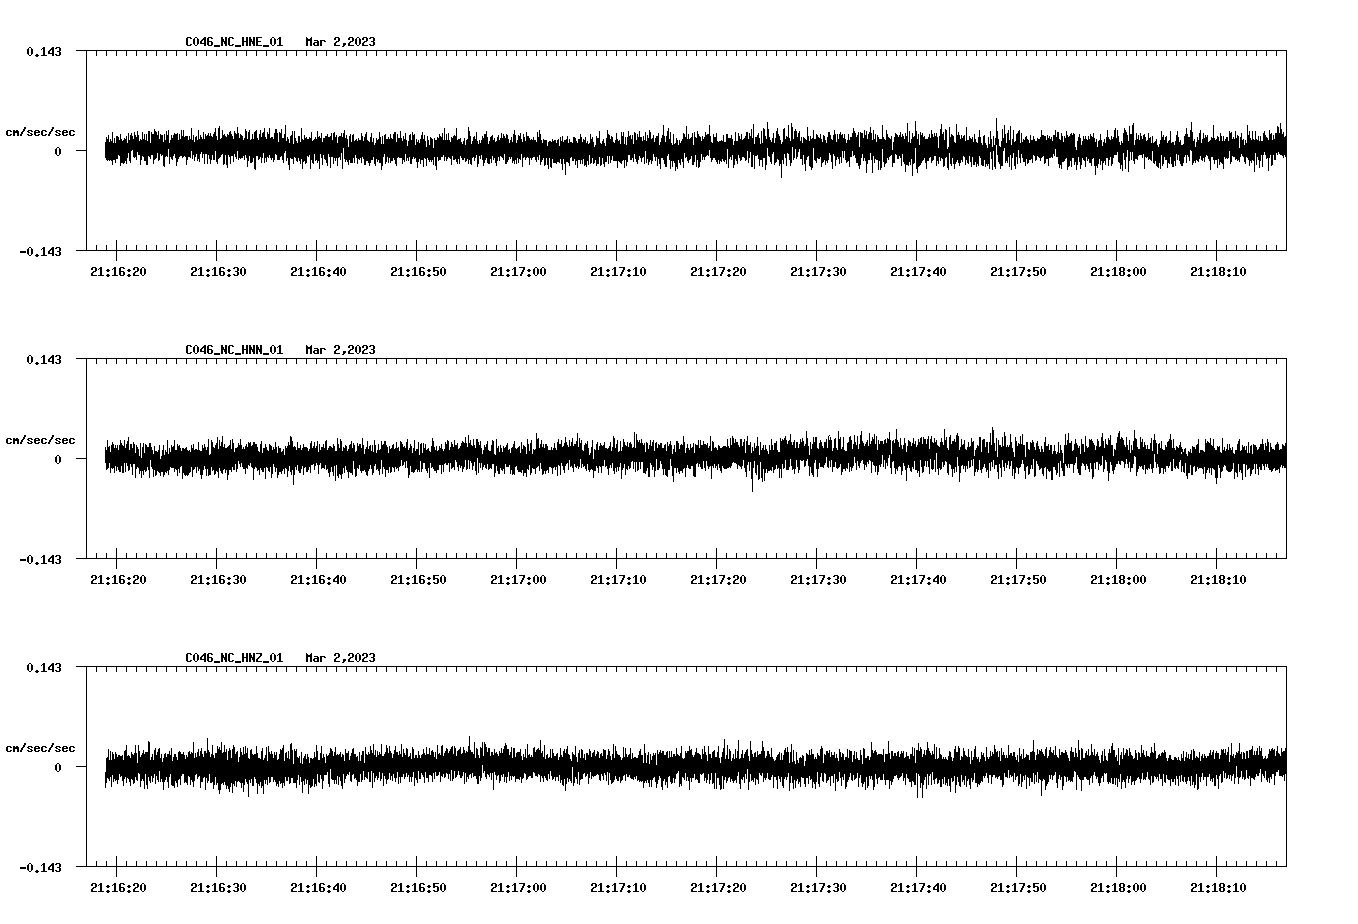1358x924 pixels.
Task: Click the 21:16:20 timestamp under top plot
Action: (119, 270)
